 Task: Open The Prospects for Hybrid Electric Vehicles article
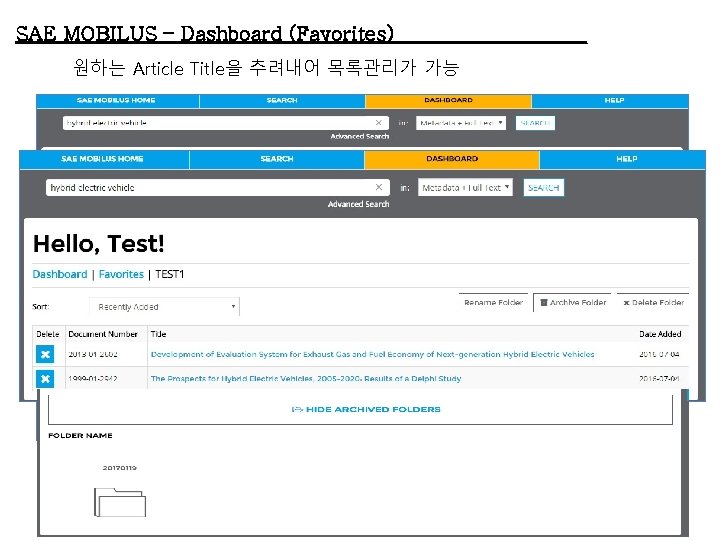pyautogui.click(x=306, y=378)
